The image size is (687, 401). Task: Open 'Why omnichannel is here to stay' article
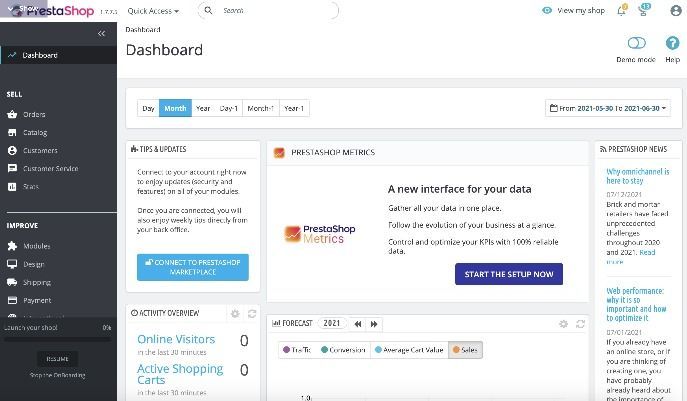click(637, 176)
